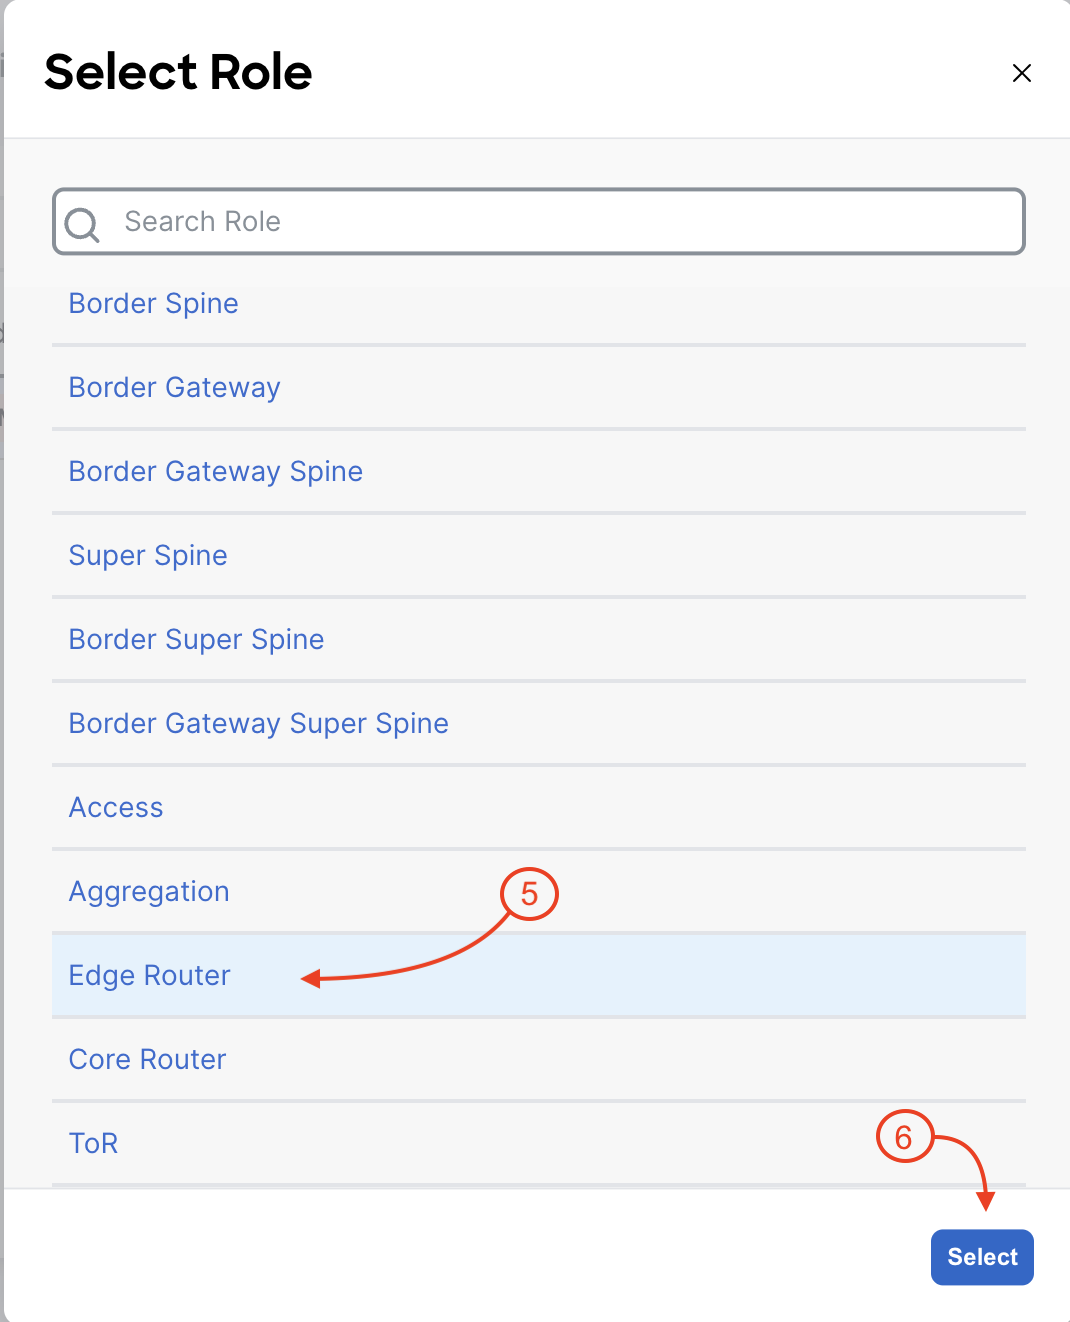Select the ToR role
Image resolution: width=1070 pixels, height=1322 pixels.
(x=539, y=1143)
